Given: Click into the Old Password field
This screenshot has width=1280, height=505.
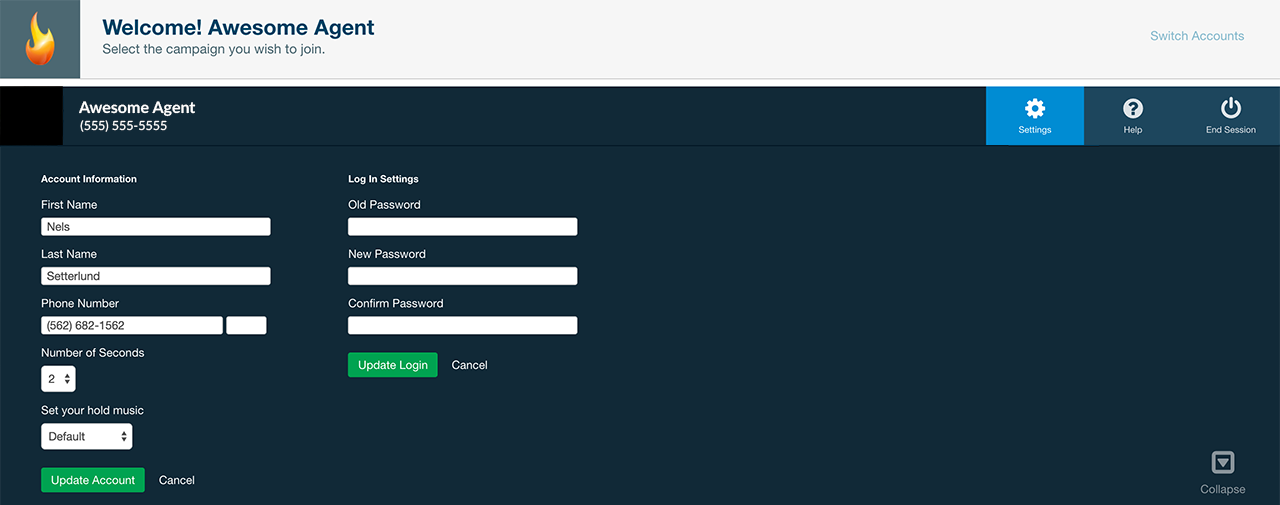Looking at the screenshot, I should click(463, 227).
